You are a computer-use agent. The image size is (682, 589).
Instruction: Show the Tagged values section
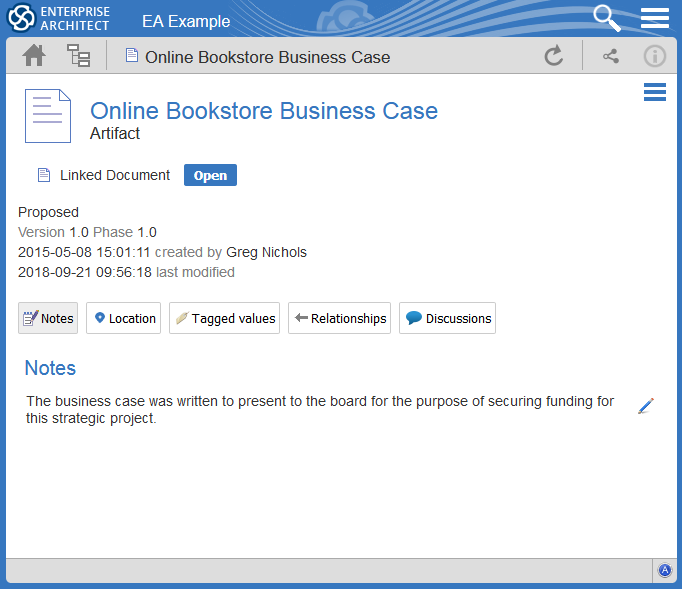pyautogui.click(x=224, y=318)
